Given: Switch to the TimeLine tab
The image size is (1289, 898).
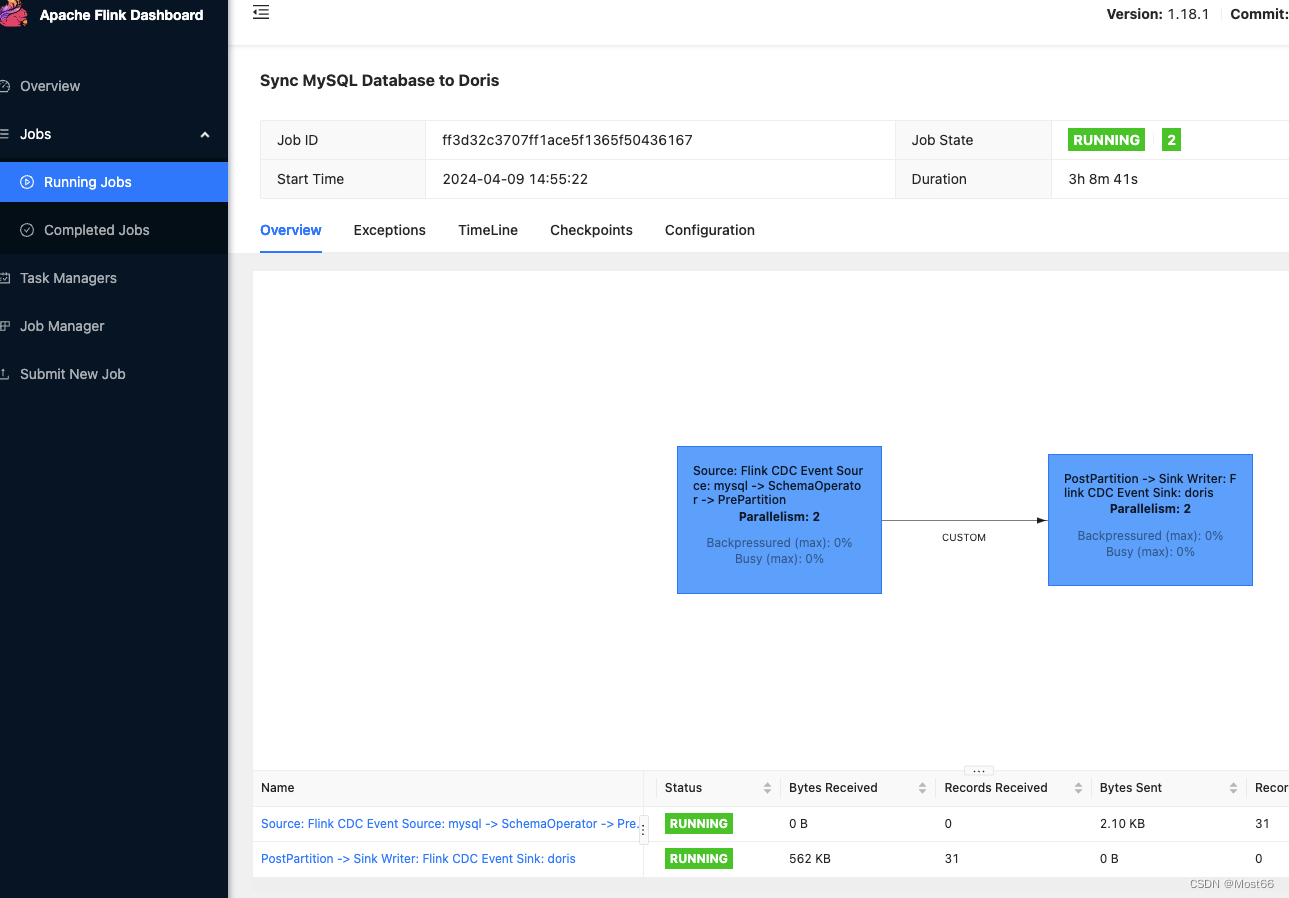Looking at the screenshot, I should click(488, 230).
